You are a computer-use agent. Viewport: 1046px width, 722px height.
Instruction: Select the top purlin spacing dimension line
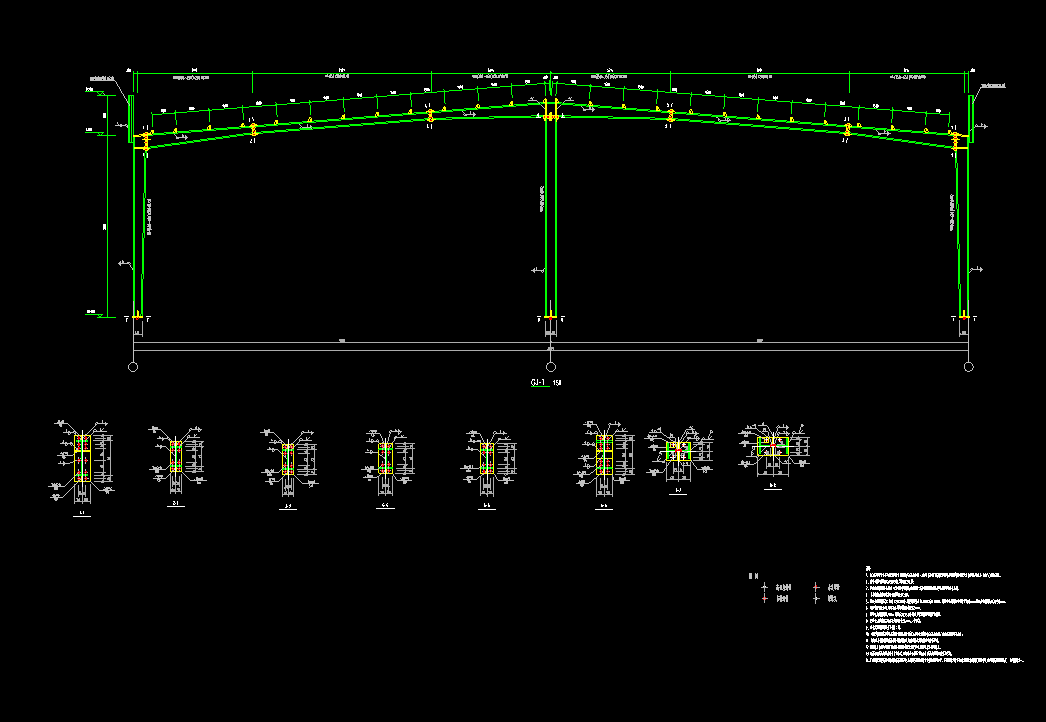point(551,72)
